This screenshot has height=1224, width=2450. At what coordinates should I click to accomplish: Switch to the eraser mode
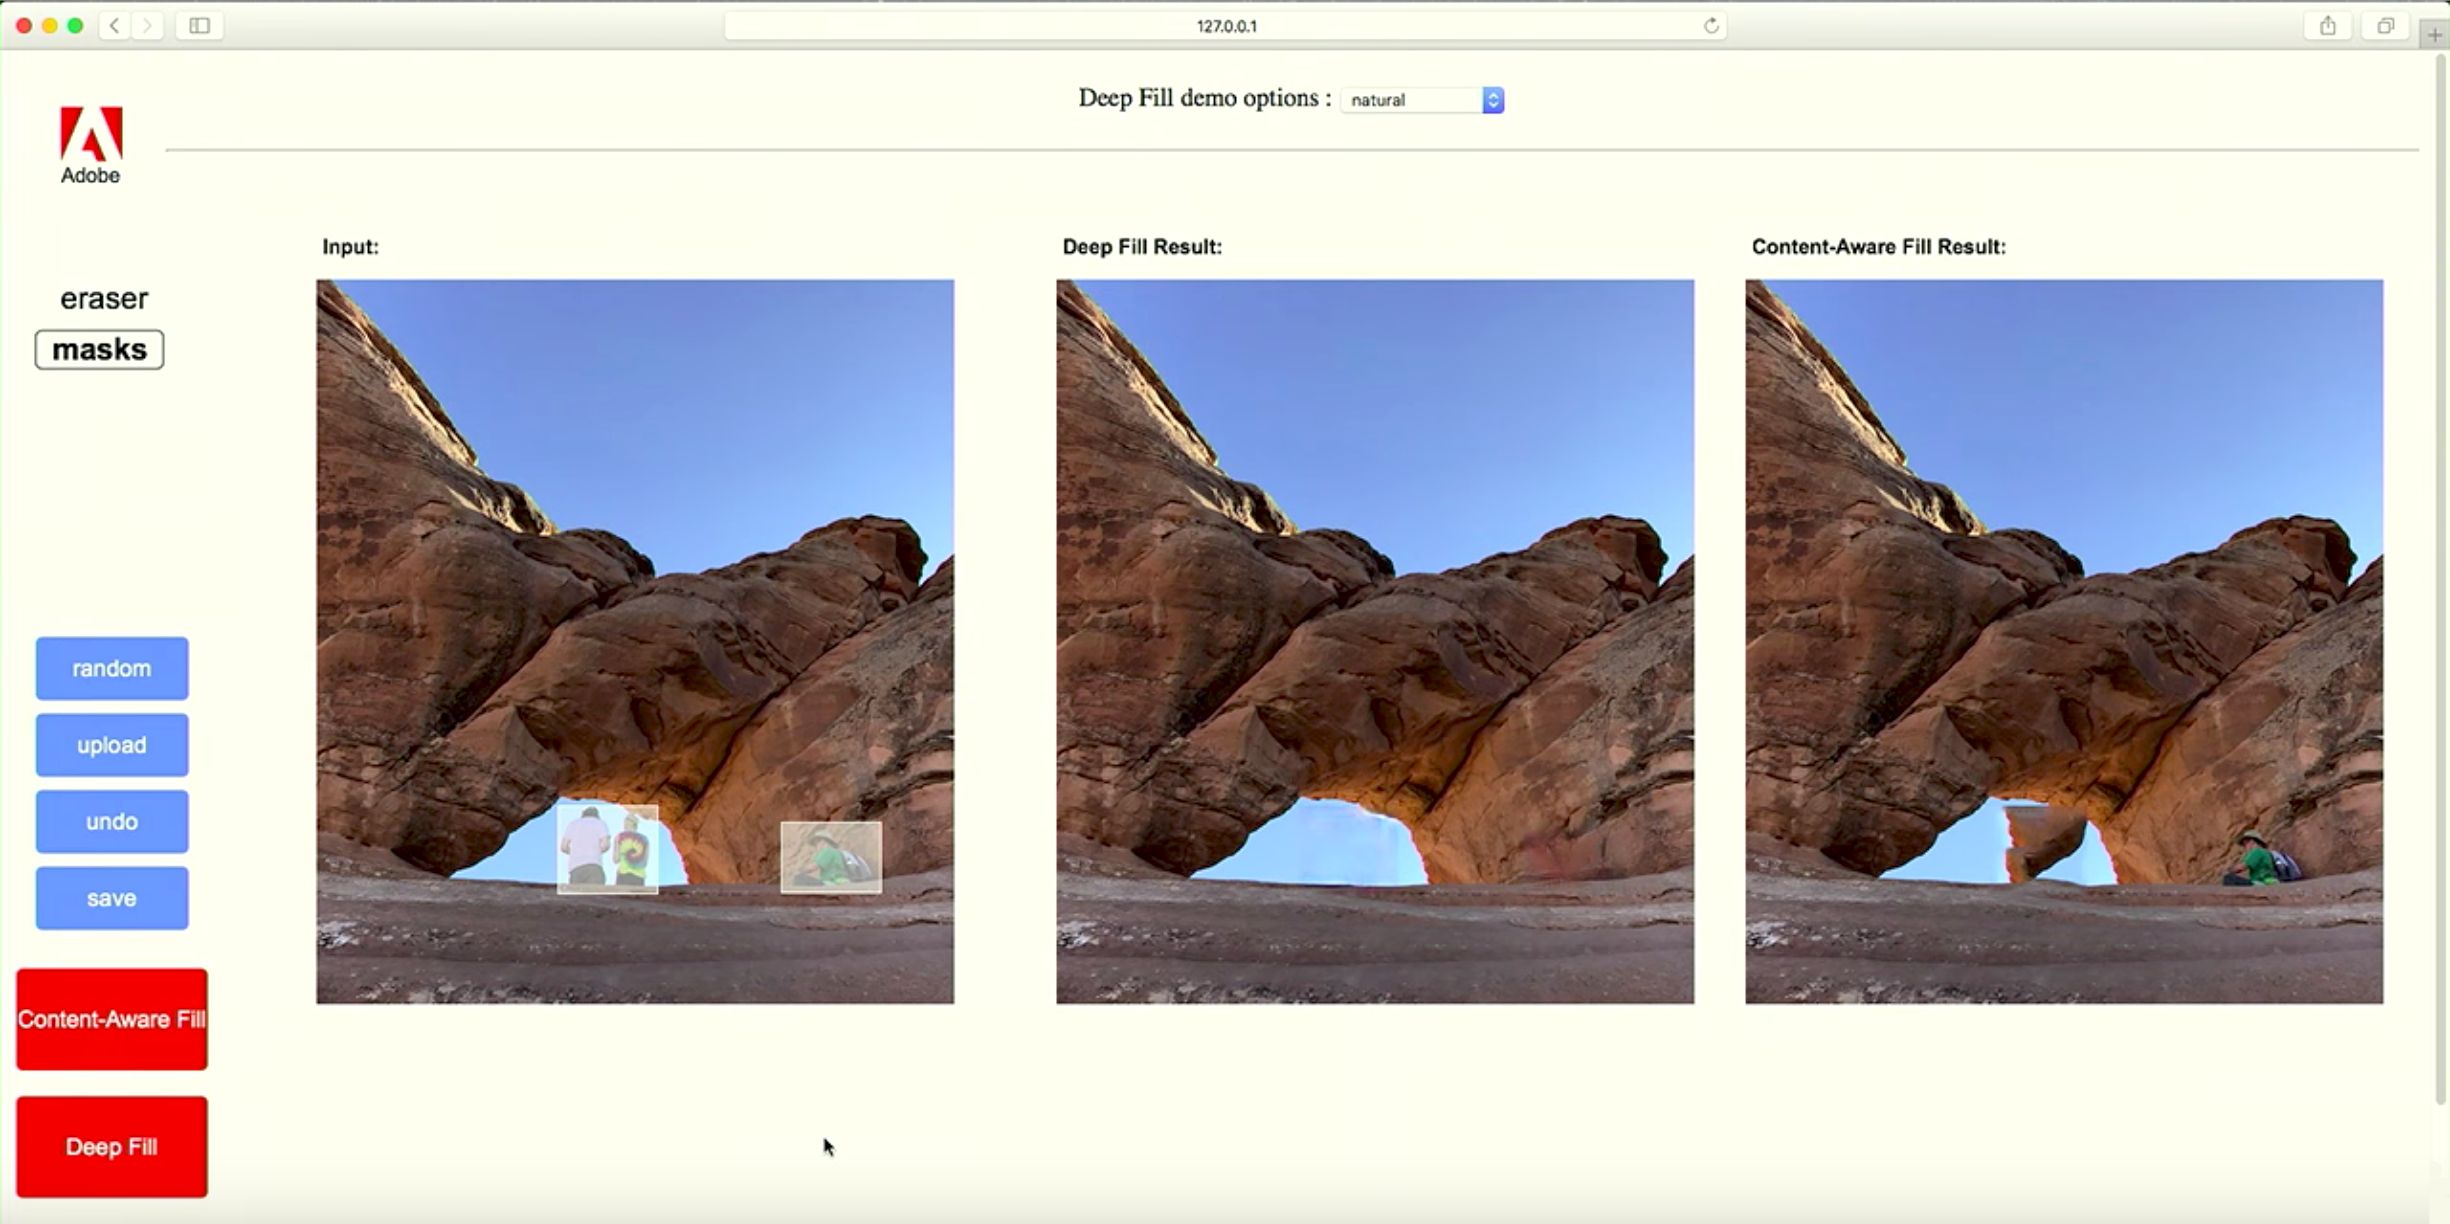pyautogui.click(x=104, y=298)
